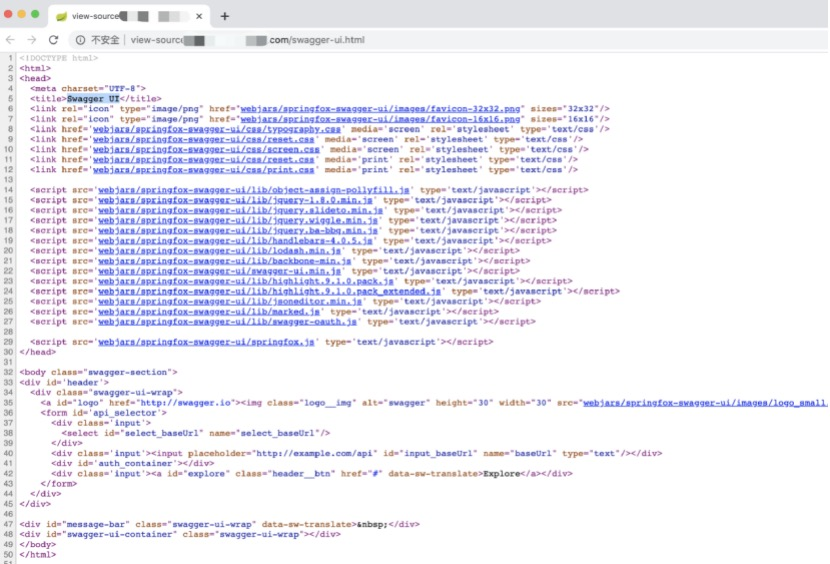Open the jquery.ba-bbq.min.js link
This screenshot has width=830, height=564.
[238, 230]
